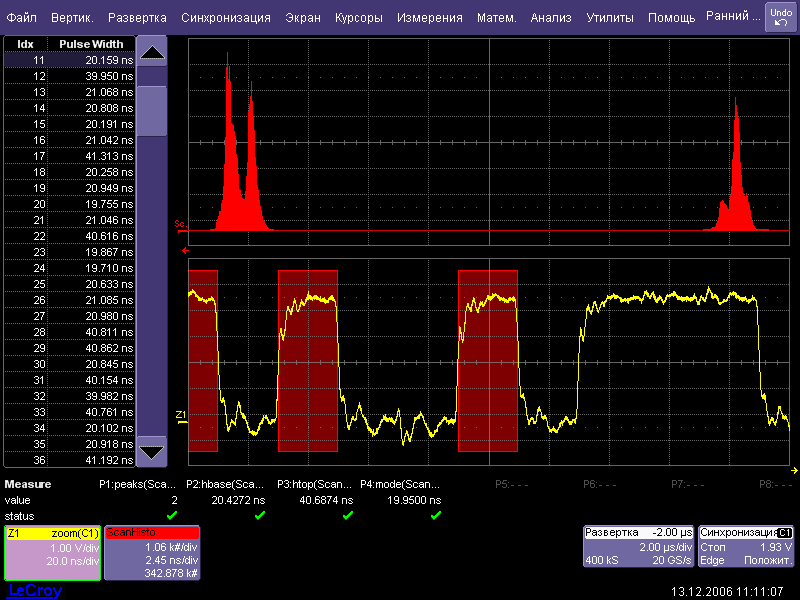The height and width of the screenshot is (600, 800).
Task: Click the yellow arrow beside the waveform grid
Action: (794, 470)
